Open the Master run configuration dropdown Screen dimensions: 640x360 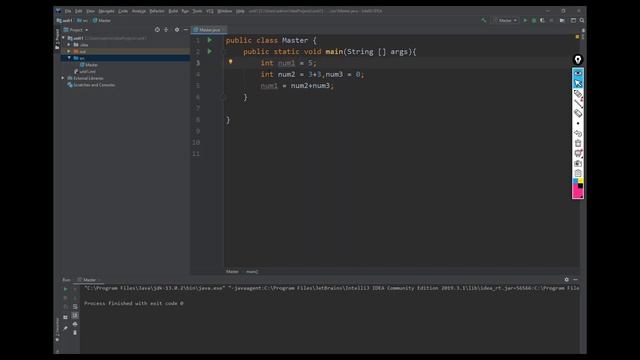[x=505, y=20]
